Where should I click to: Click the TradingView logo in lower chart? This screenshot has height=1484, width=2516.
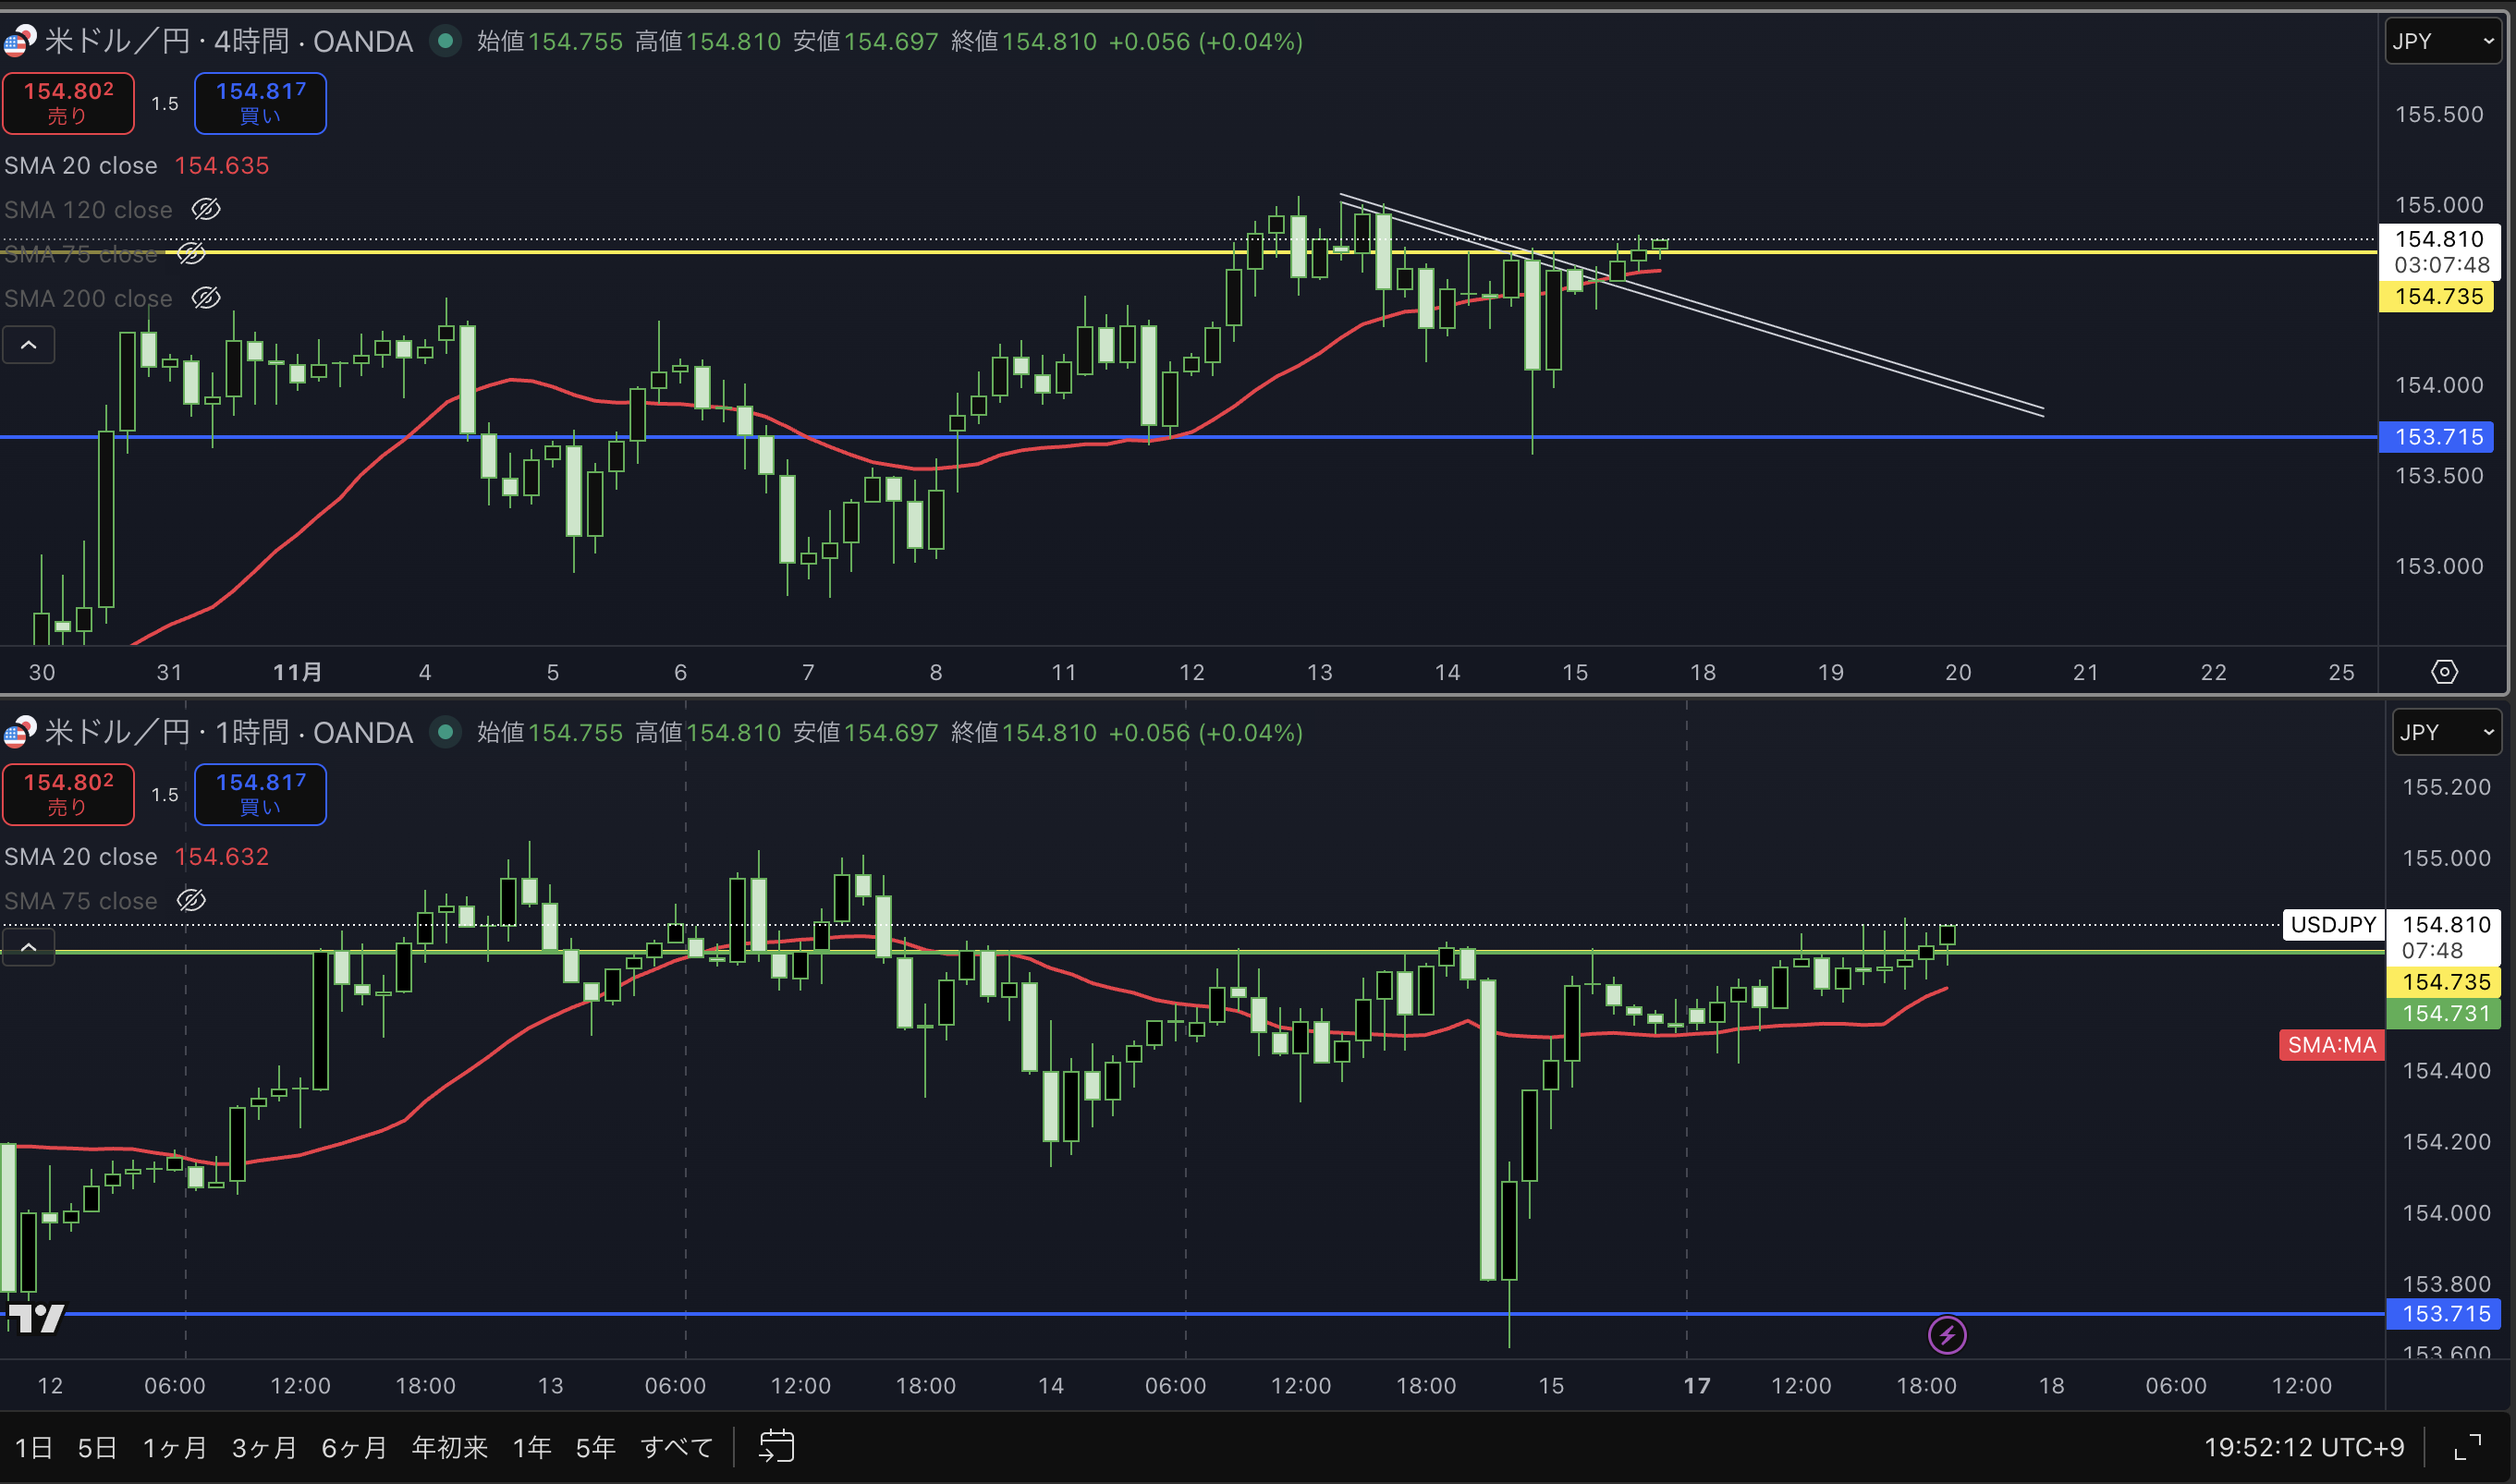36,1318
